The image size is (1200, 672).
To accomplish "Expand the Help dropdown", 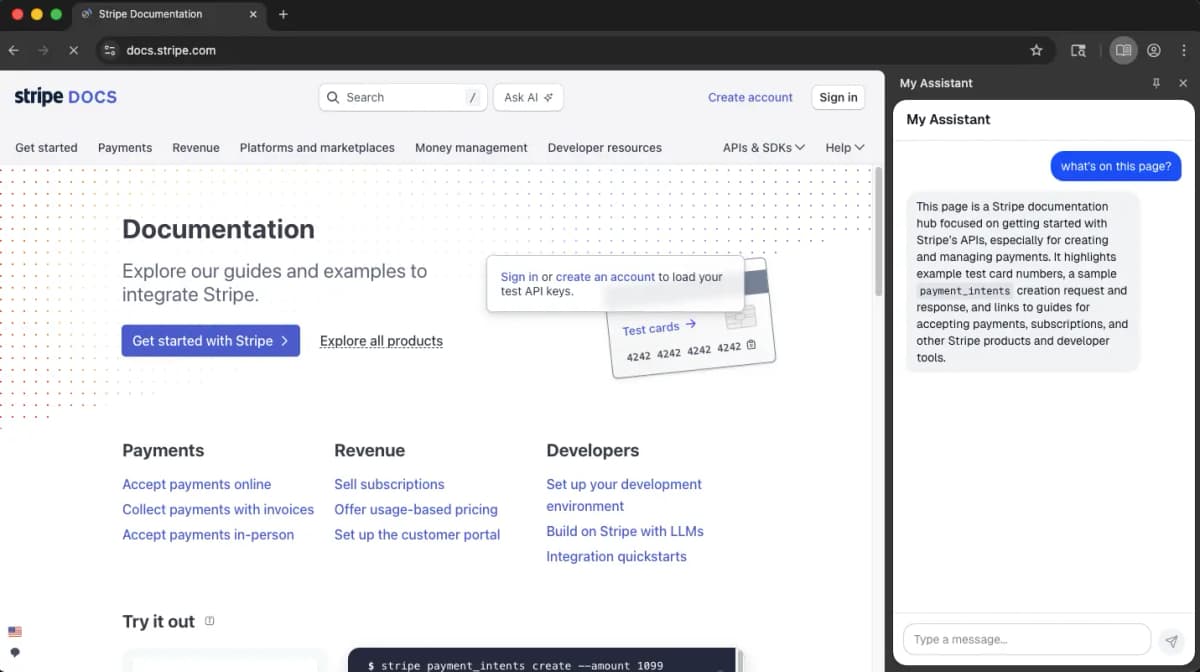I will tap(844, 147).
